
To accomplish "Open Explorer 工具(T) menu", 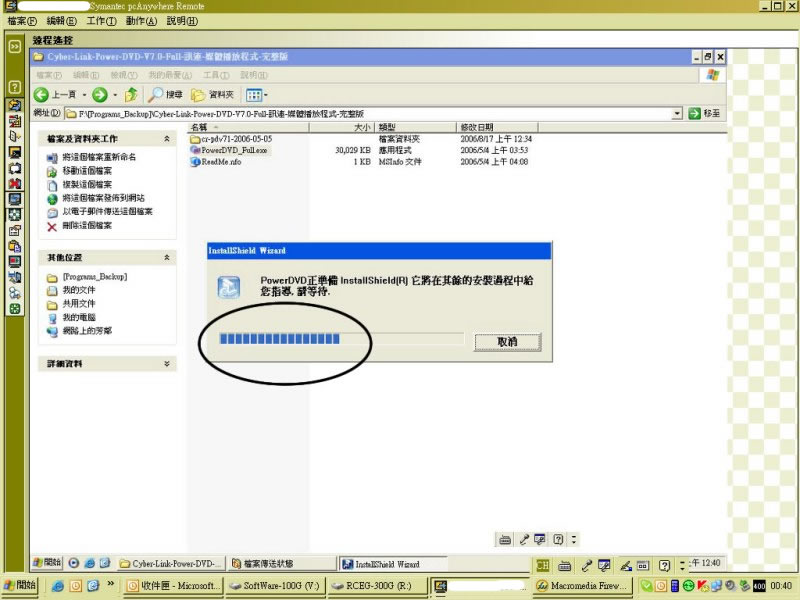I will coord(216,75).
